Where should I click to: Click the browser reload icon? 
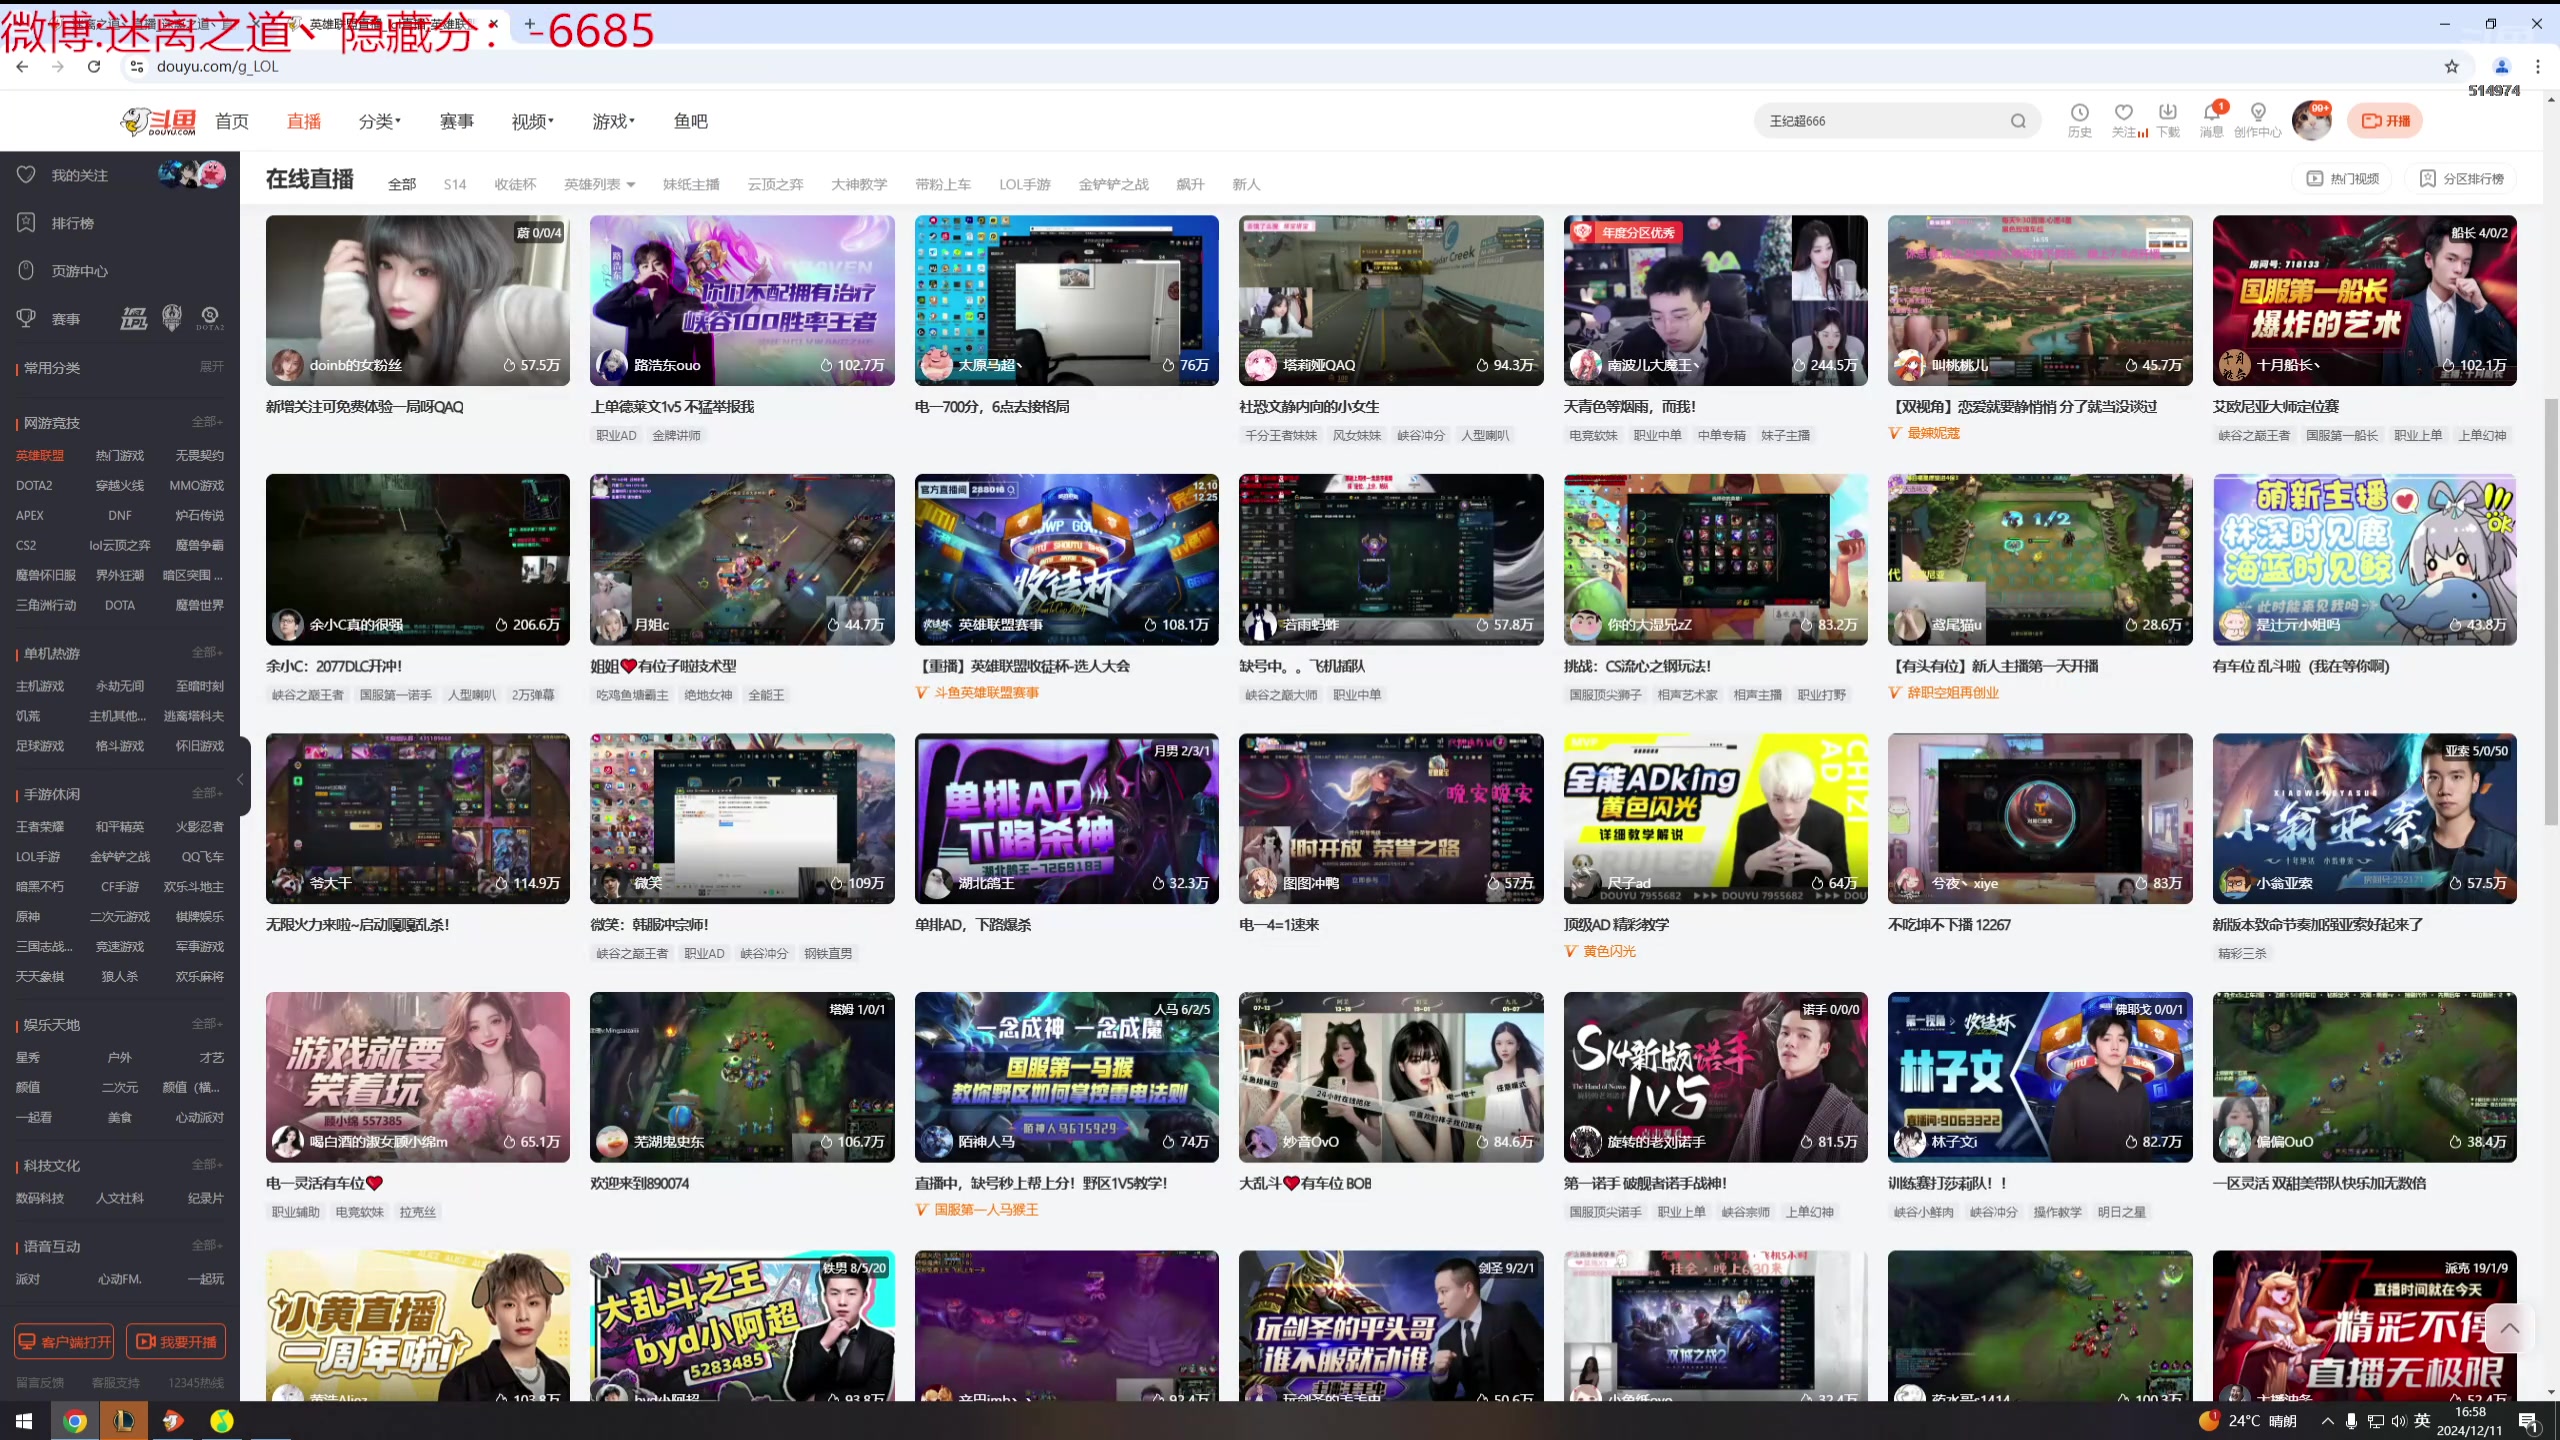click(x=94, y=66)
